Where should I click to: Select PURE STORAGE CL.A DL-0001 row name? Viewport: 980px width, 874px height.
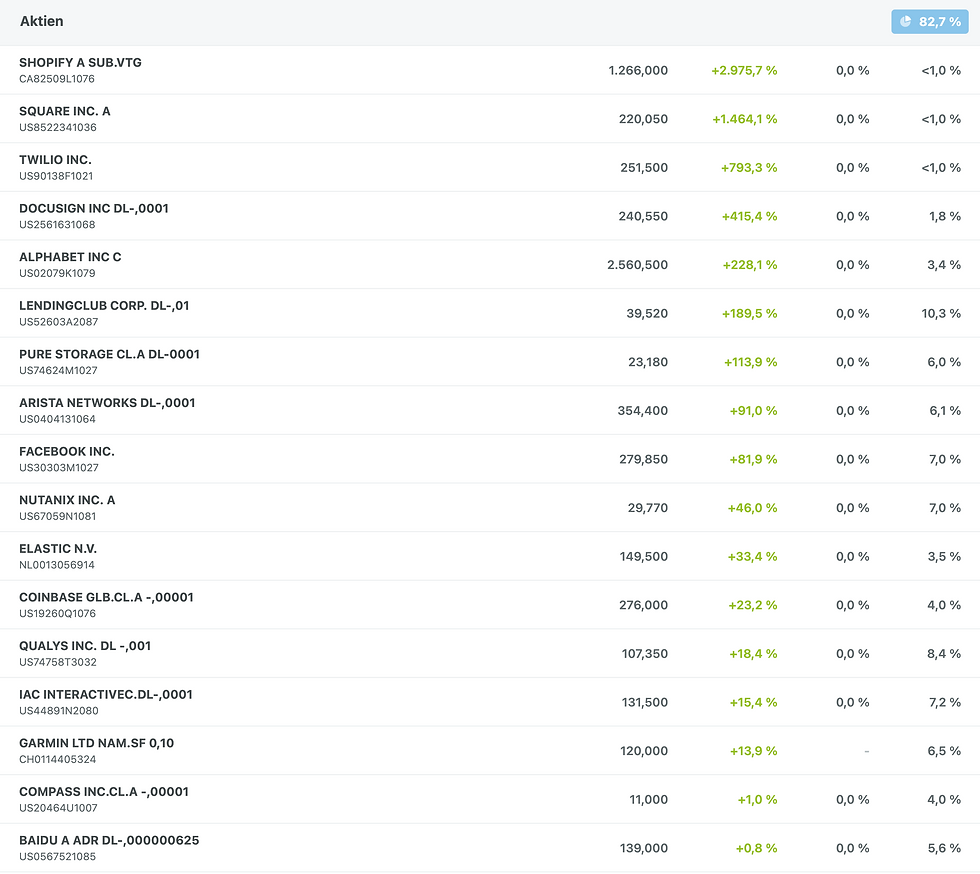click(109, 354)
